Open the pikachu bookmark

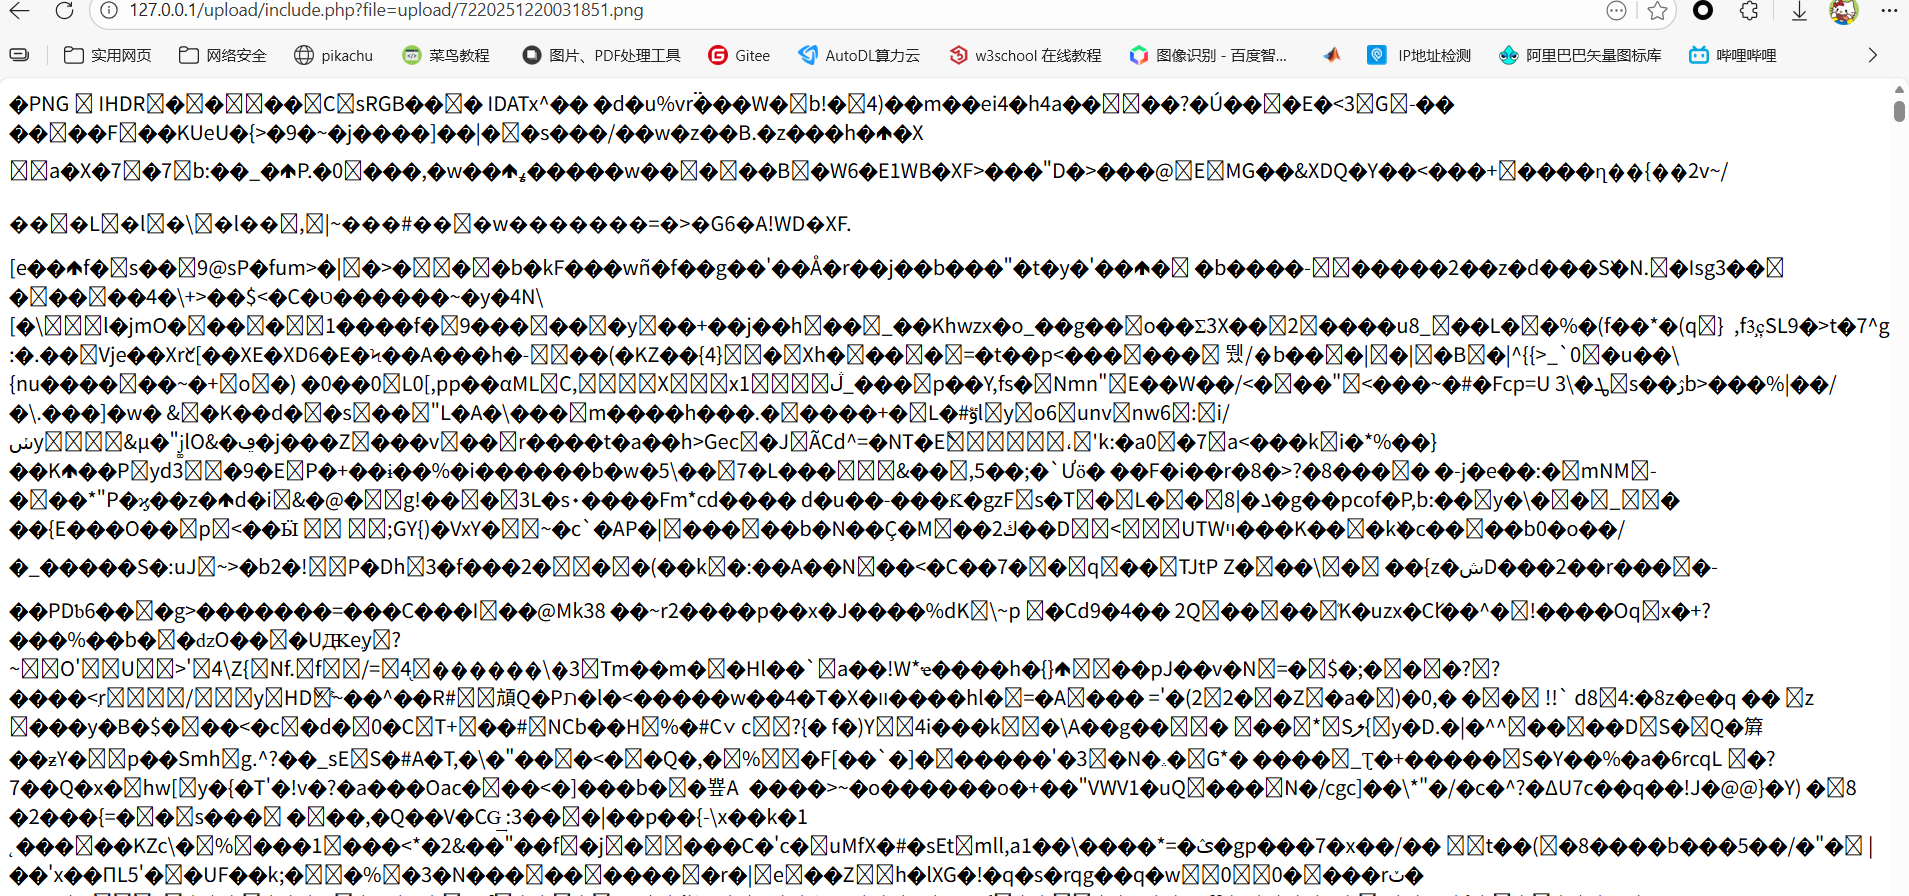pyautogui.click(x=333, y=55)
